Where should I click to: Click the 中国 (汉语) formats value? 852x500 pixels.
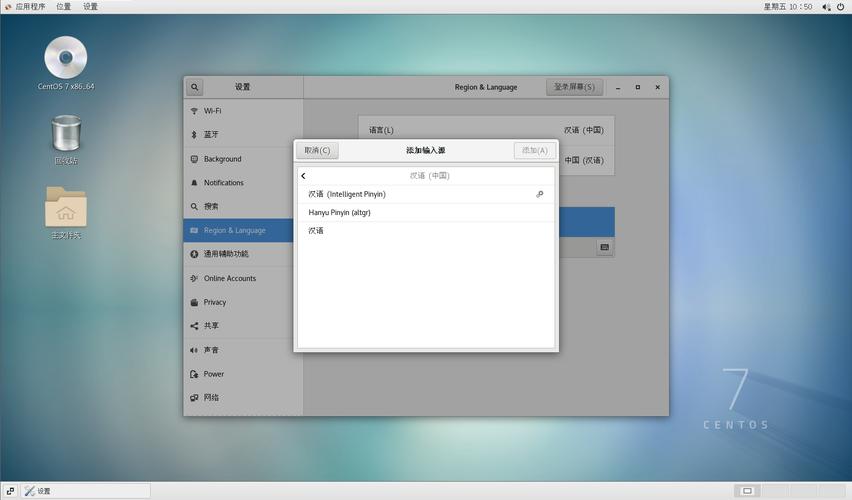[x=584, y=160]
